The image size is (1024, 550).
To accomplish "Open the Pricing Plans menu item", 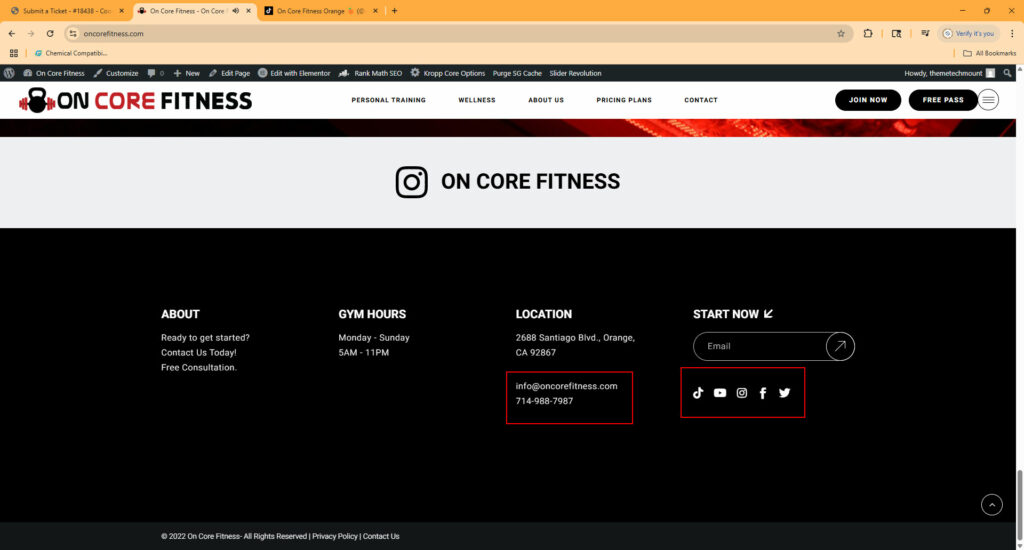I will (x=624, y=100).
